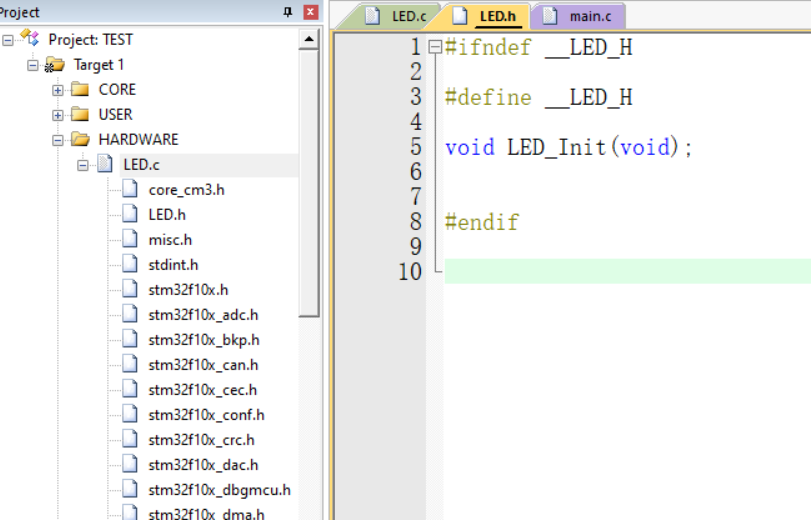Click the LED.c source file icon in tree
The image size is (811, 520).
[105, 164]
